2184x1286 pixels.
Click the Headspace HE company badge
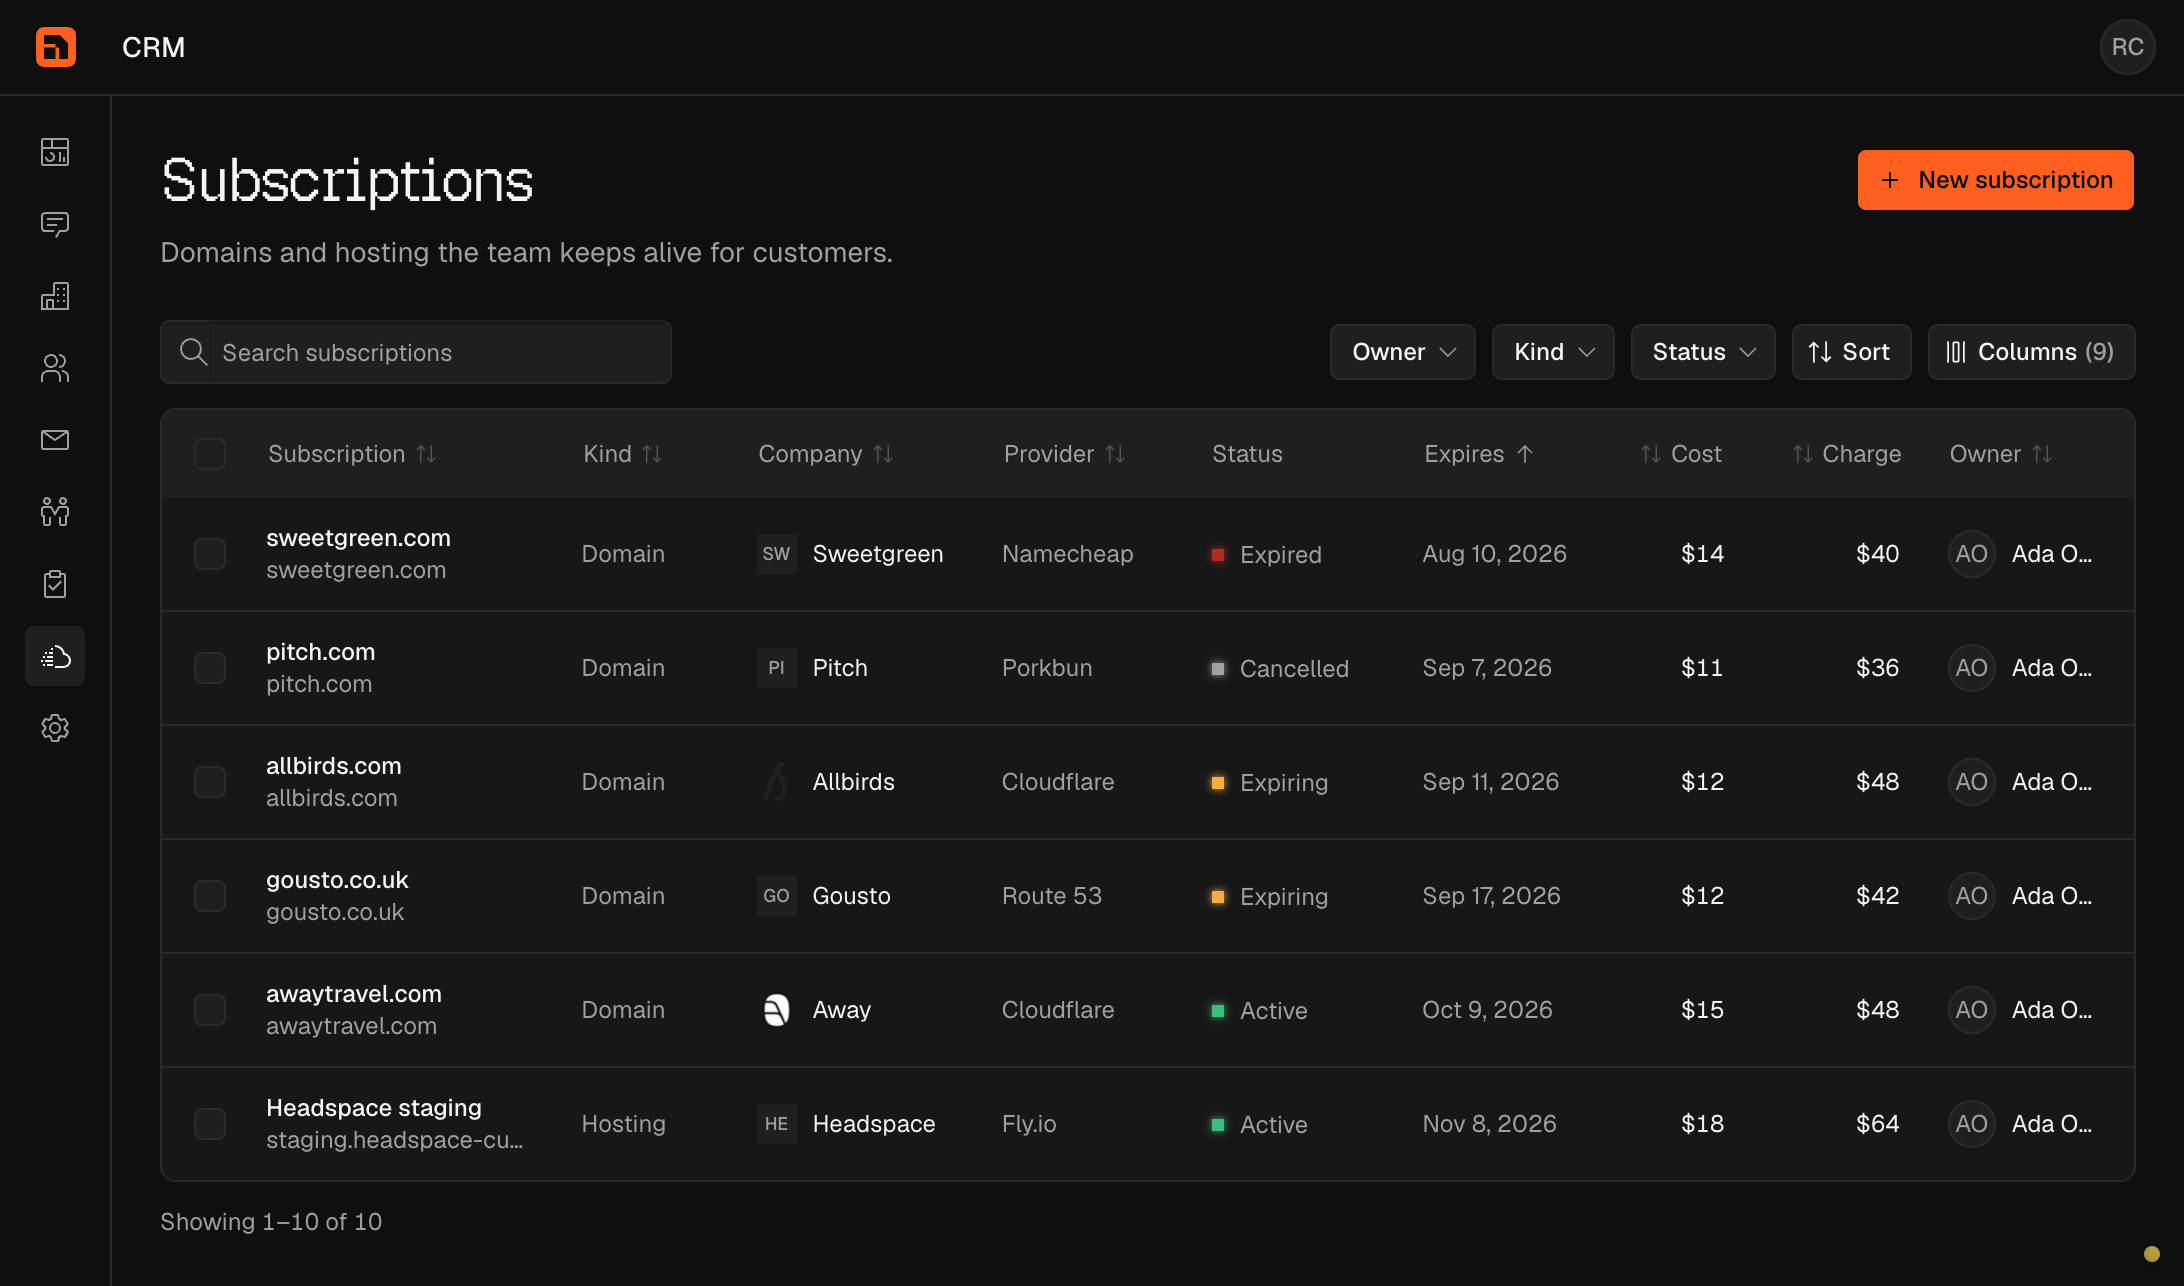pos(776,1124)
